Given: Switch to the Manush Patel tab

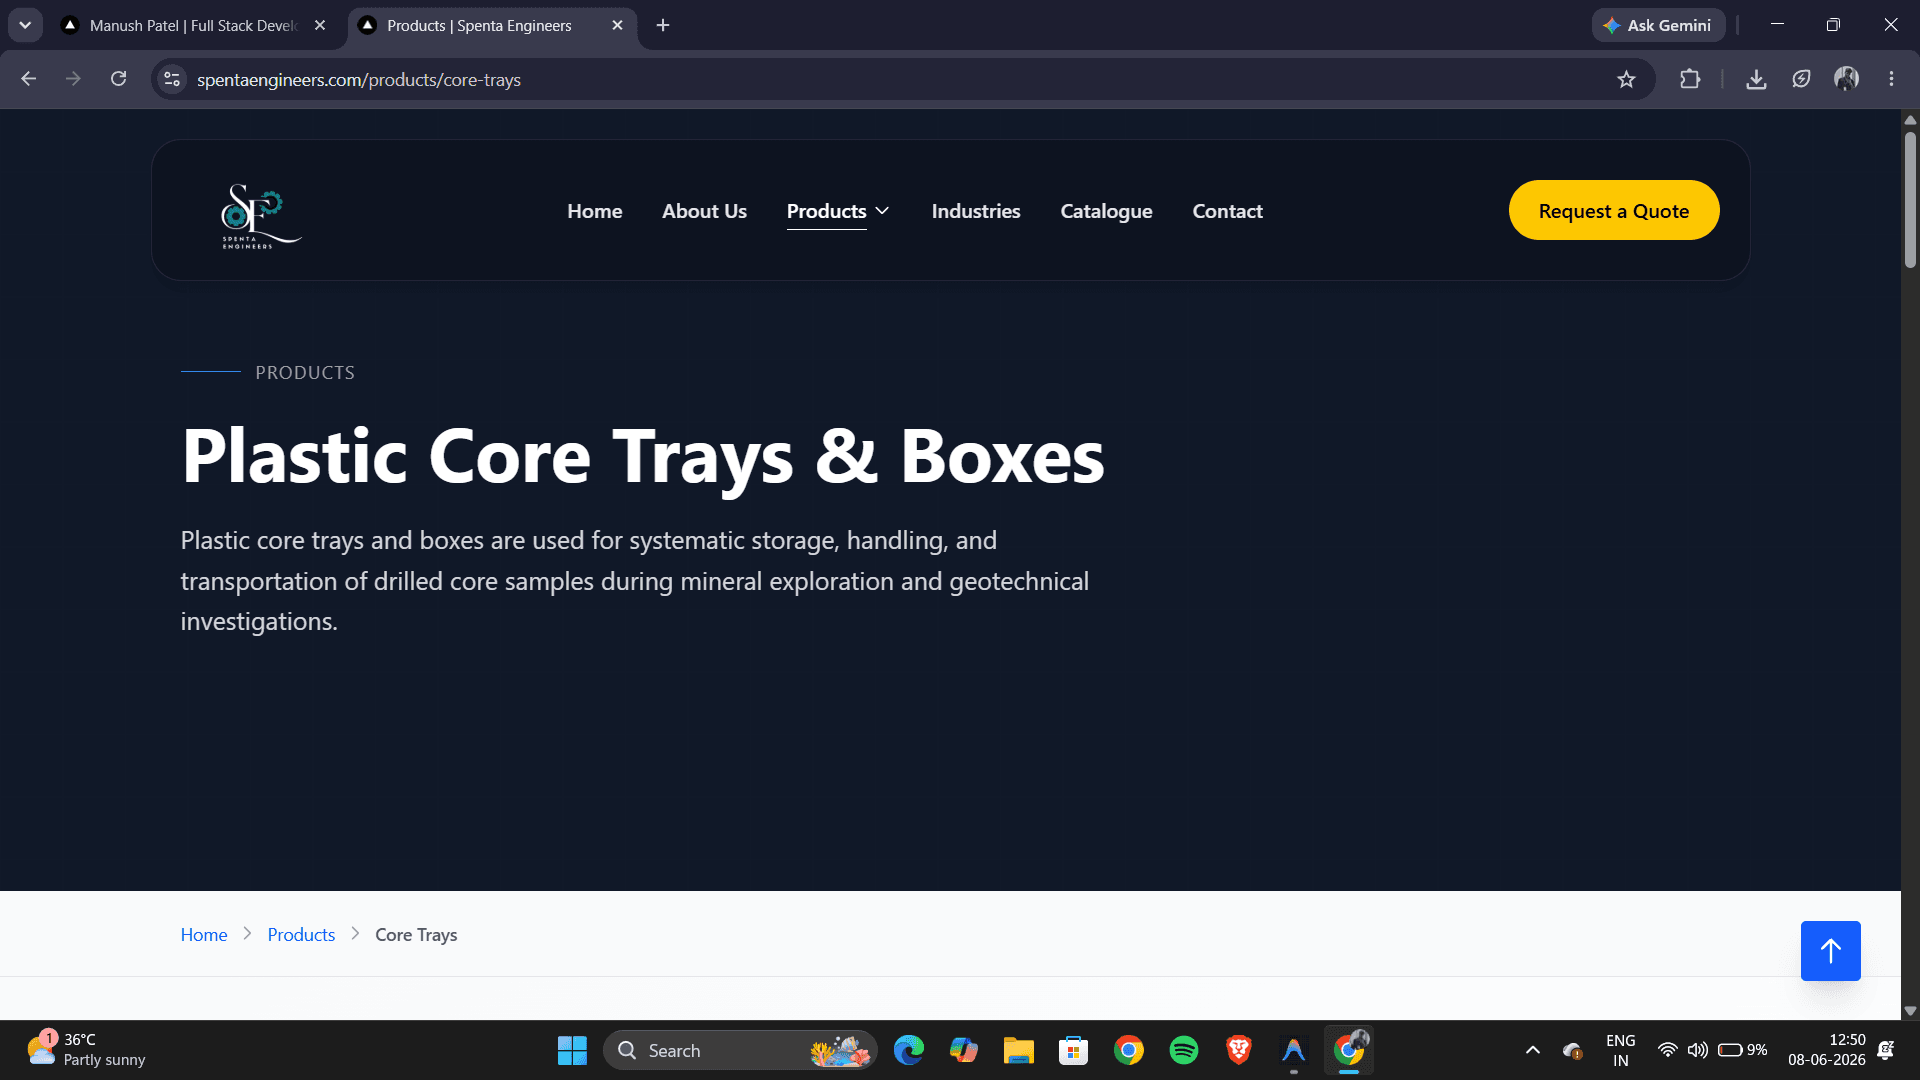Looking at the screenshot, I should [x=194, y=26].
